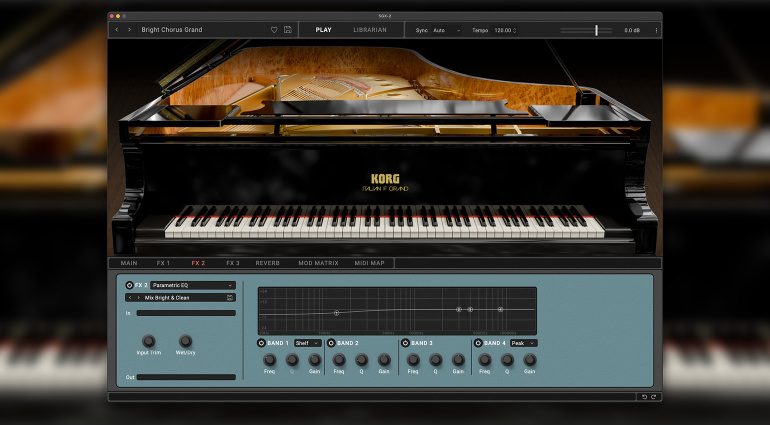The image size is (770, 425).
Task: Click the Input Trim knob
Action: 148,341
